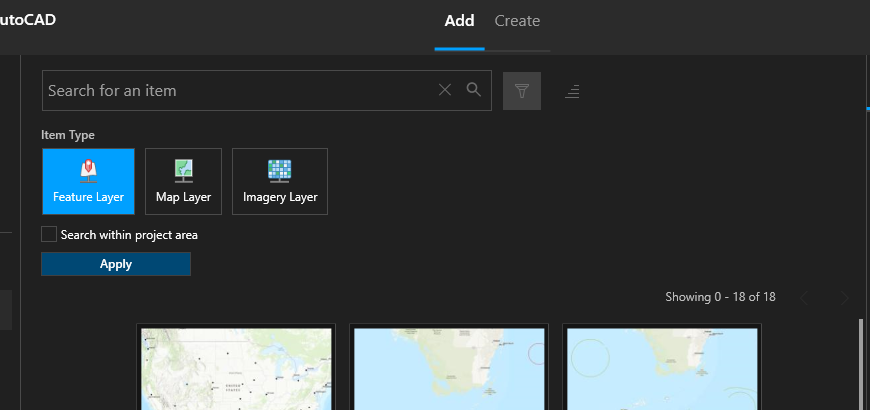Screen dimensions: 870x410
Task: Open the sort options icon
Action: point(572,91)
